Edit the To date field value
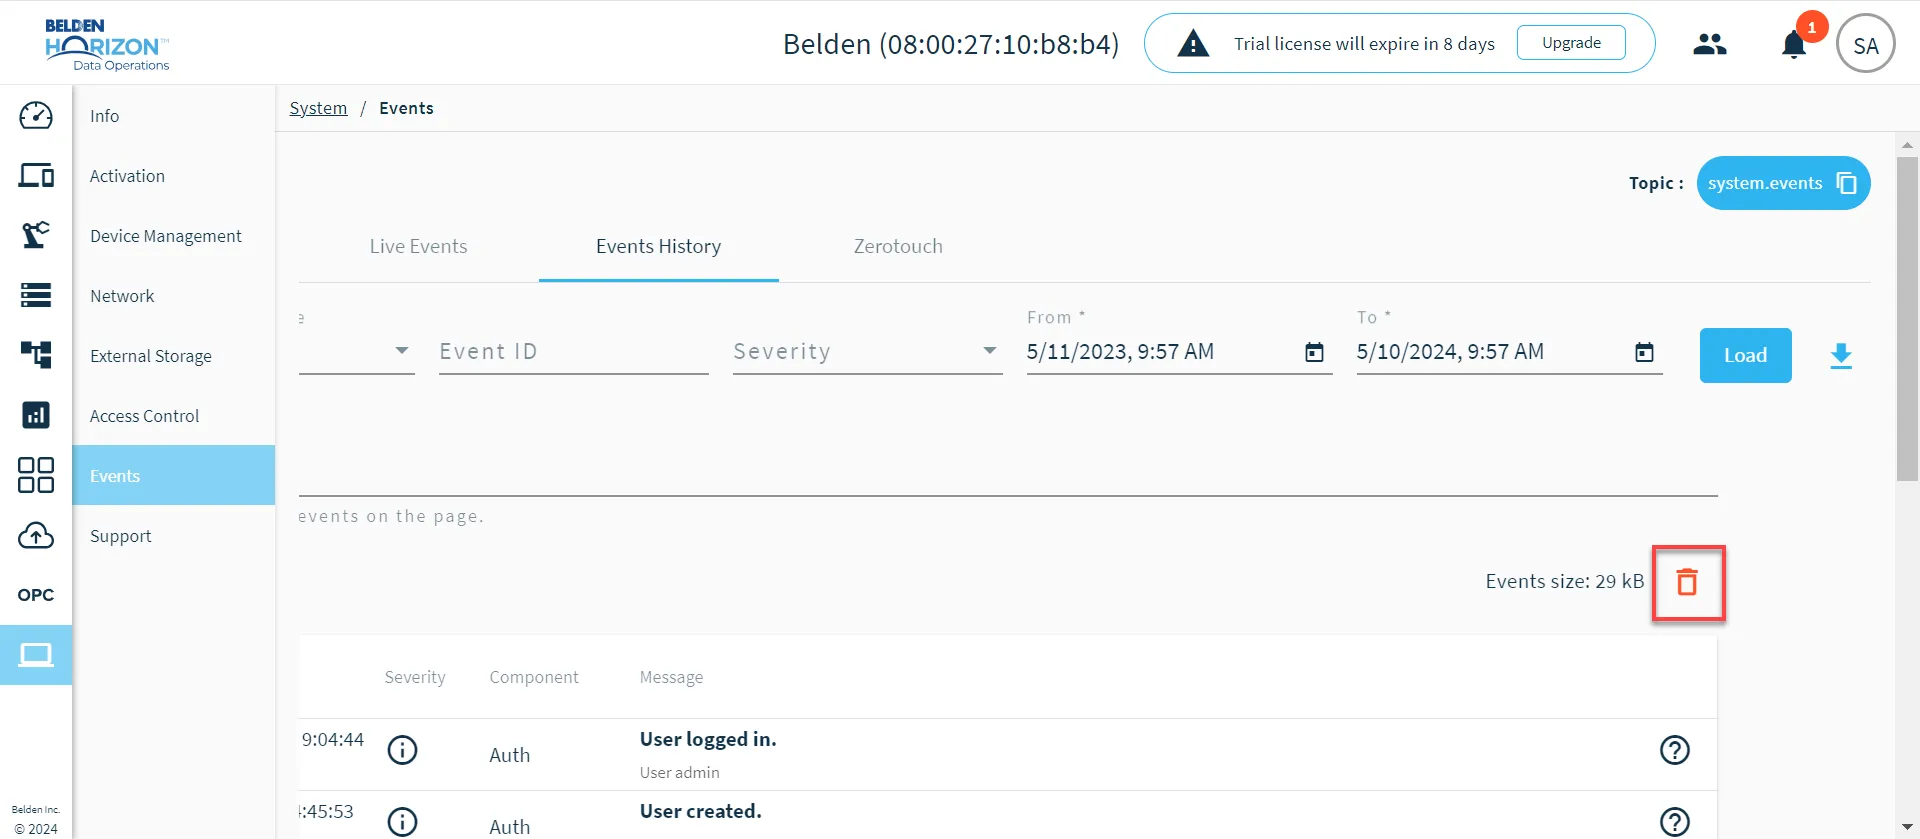This screenshot has width=1920, height=839. click(x=1490, y=352)
